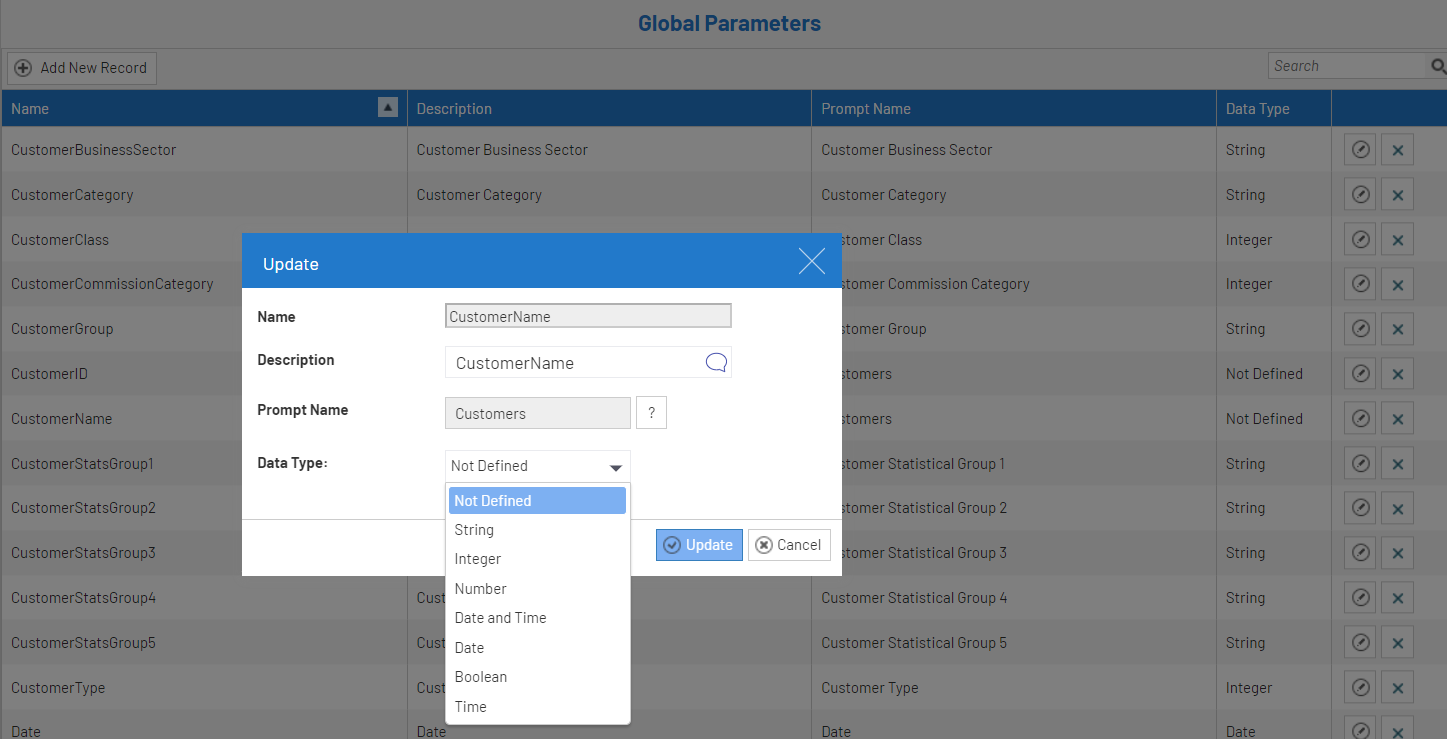This screenshot has height=739, width=1447.
Task: Collapse the Data Type dropdown arrow
Action: pos(616,467)
